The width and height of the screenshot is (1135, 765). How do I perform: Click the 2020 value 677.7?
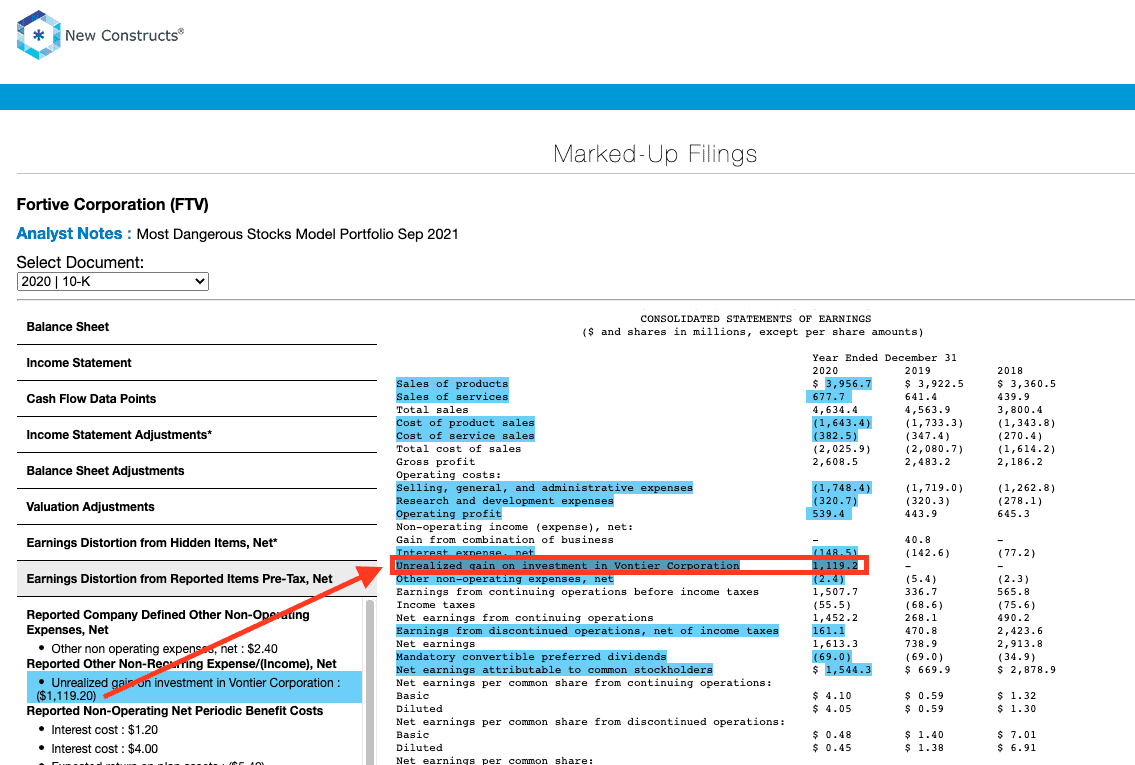click(829, 397)
